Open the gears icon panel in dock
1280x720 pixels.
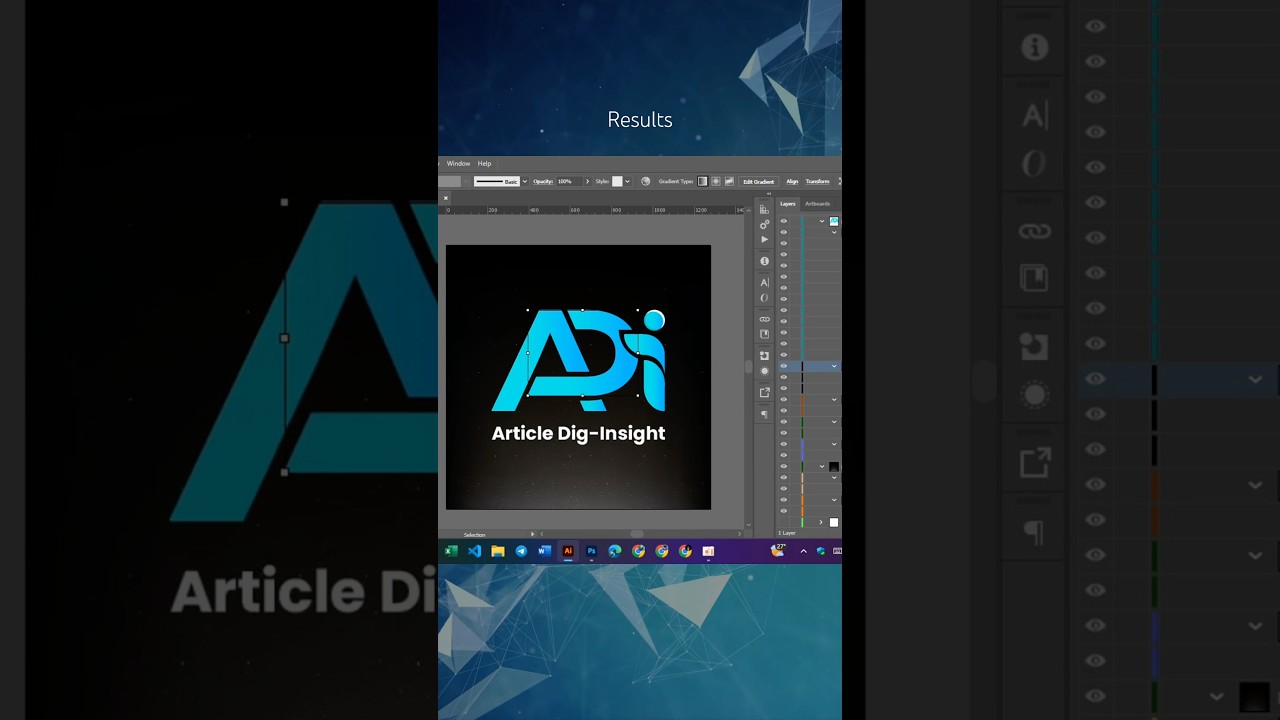tap(764, 224)
